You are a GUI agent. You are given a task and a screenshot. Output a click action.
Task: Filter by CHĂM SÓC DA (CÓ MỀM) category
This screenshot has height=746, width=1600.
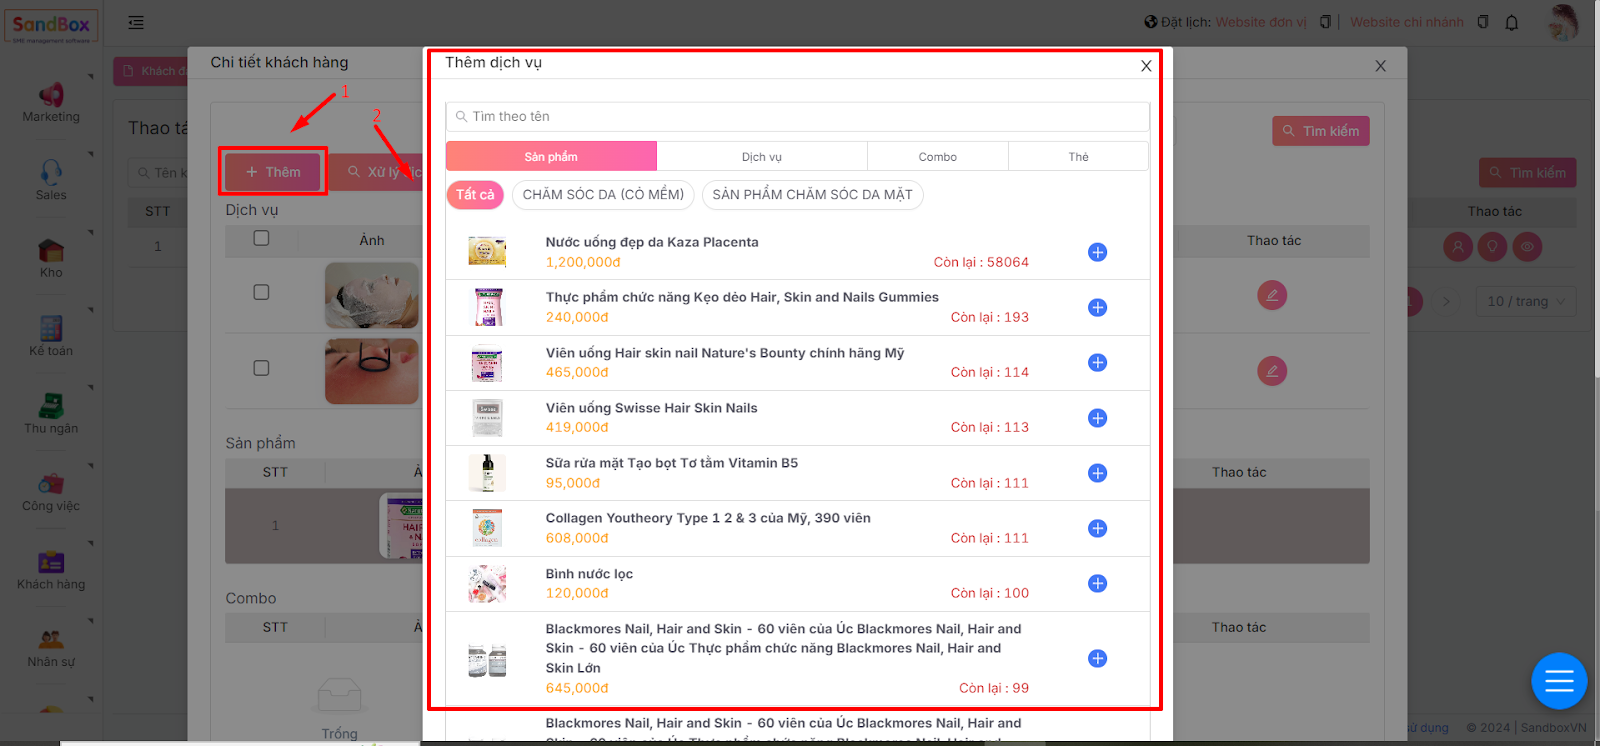(603, 195)
